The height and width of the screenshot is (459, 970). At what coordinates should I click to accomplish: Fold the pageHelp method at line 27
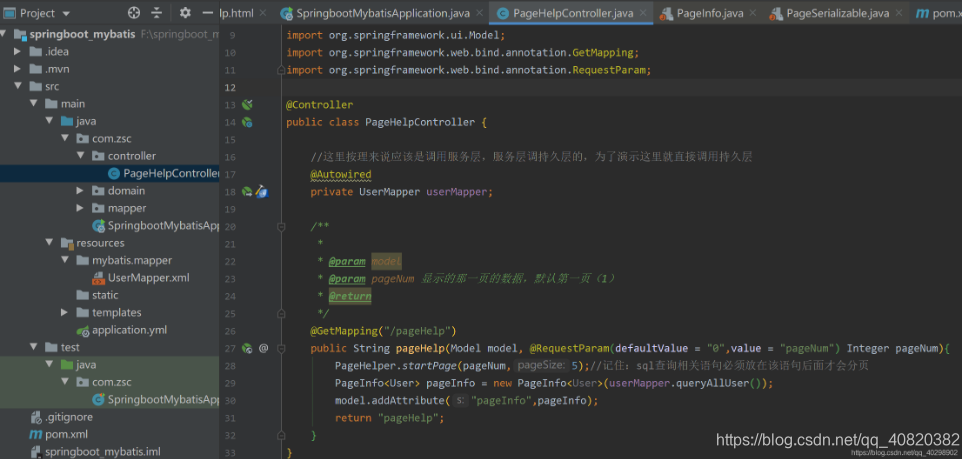point(281,348)
